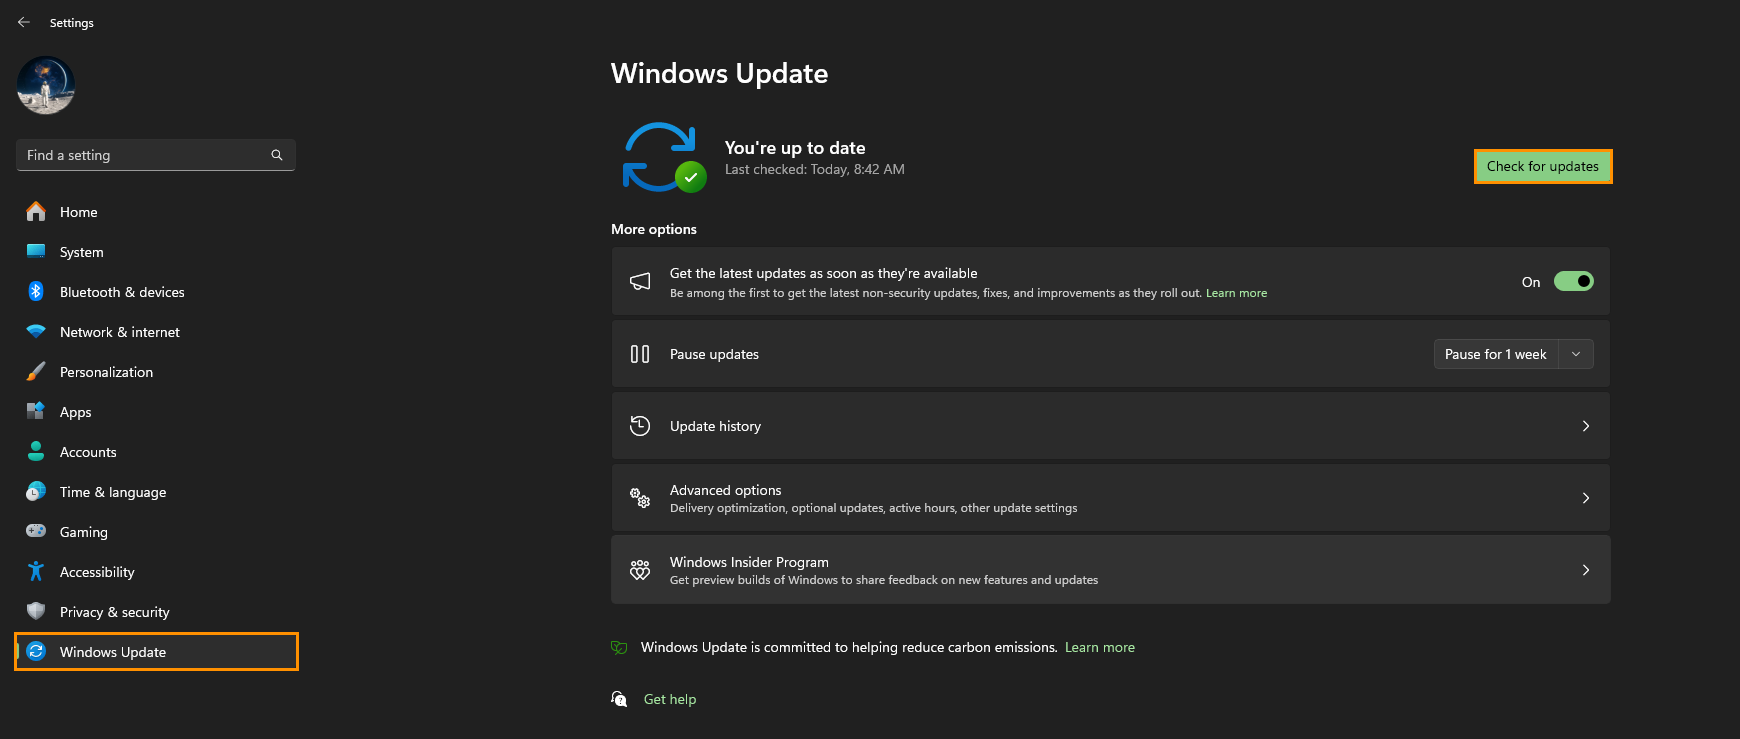This screenshot has width=1740, height=739.
Task: Click the Get help headset icon
Action: pyautogui.click(x=619, y=699)
